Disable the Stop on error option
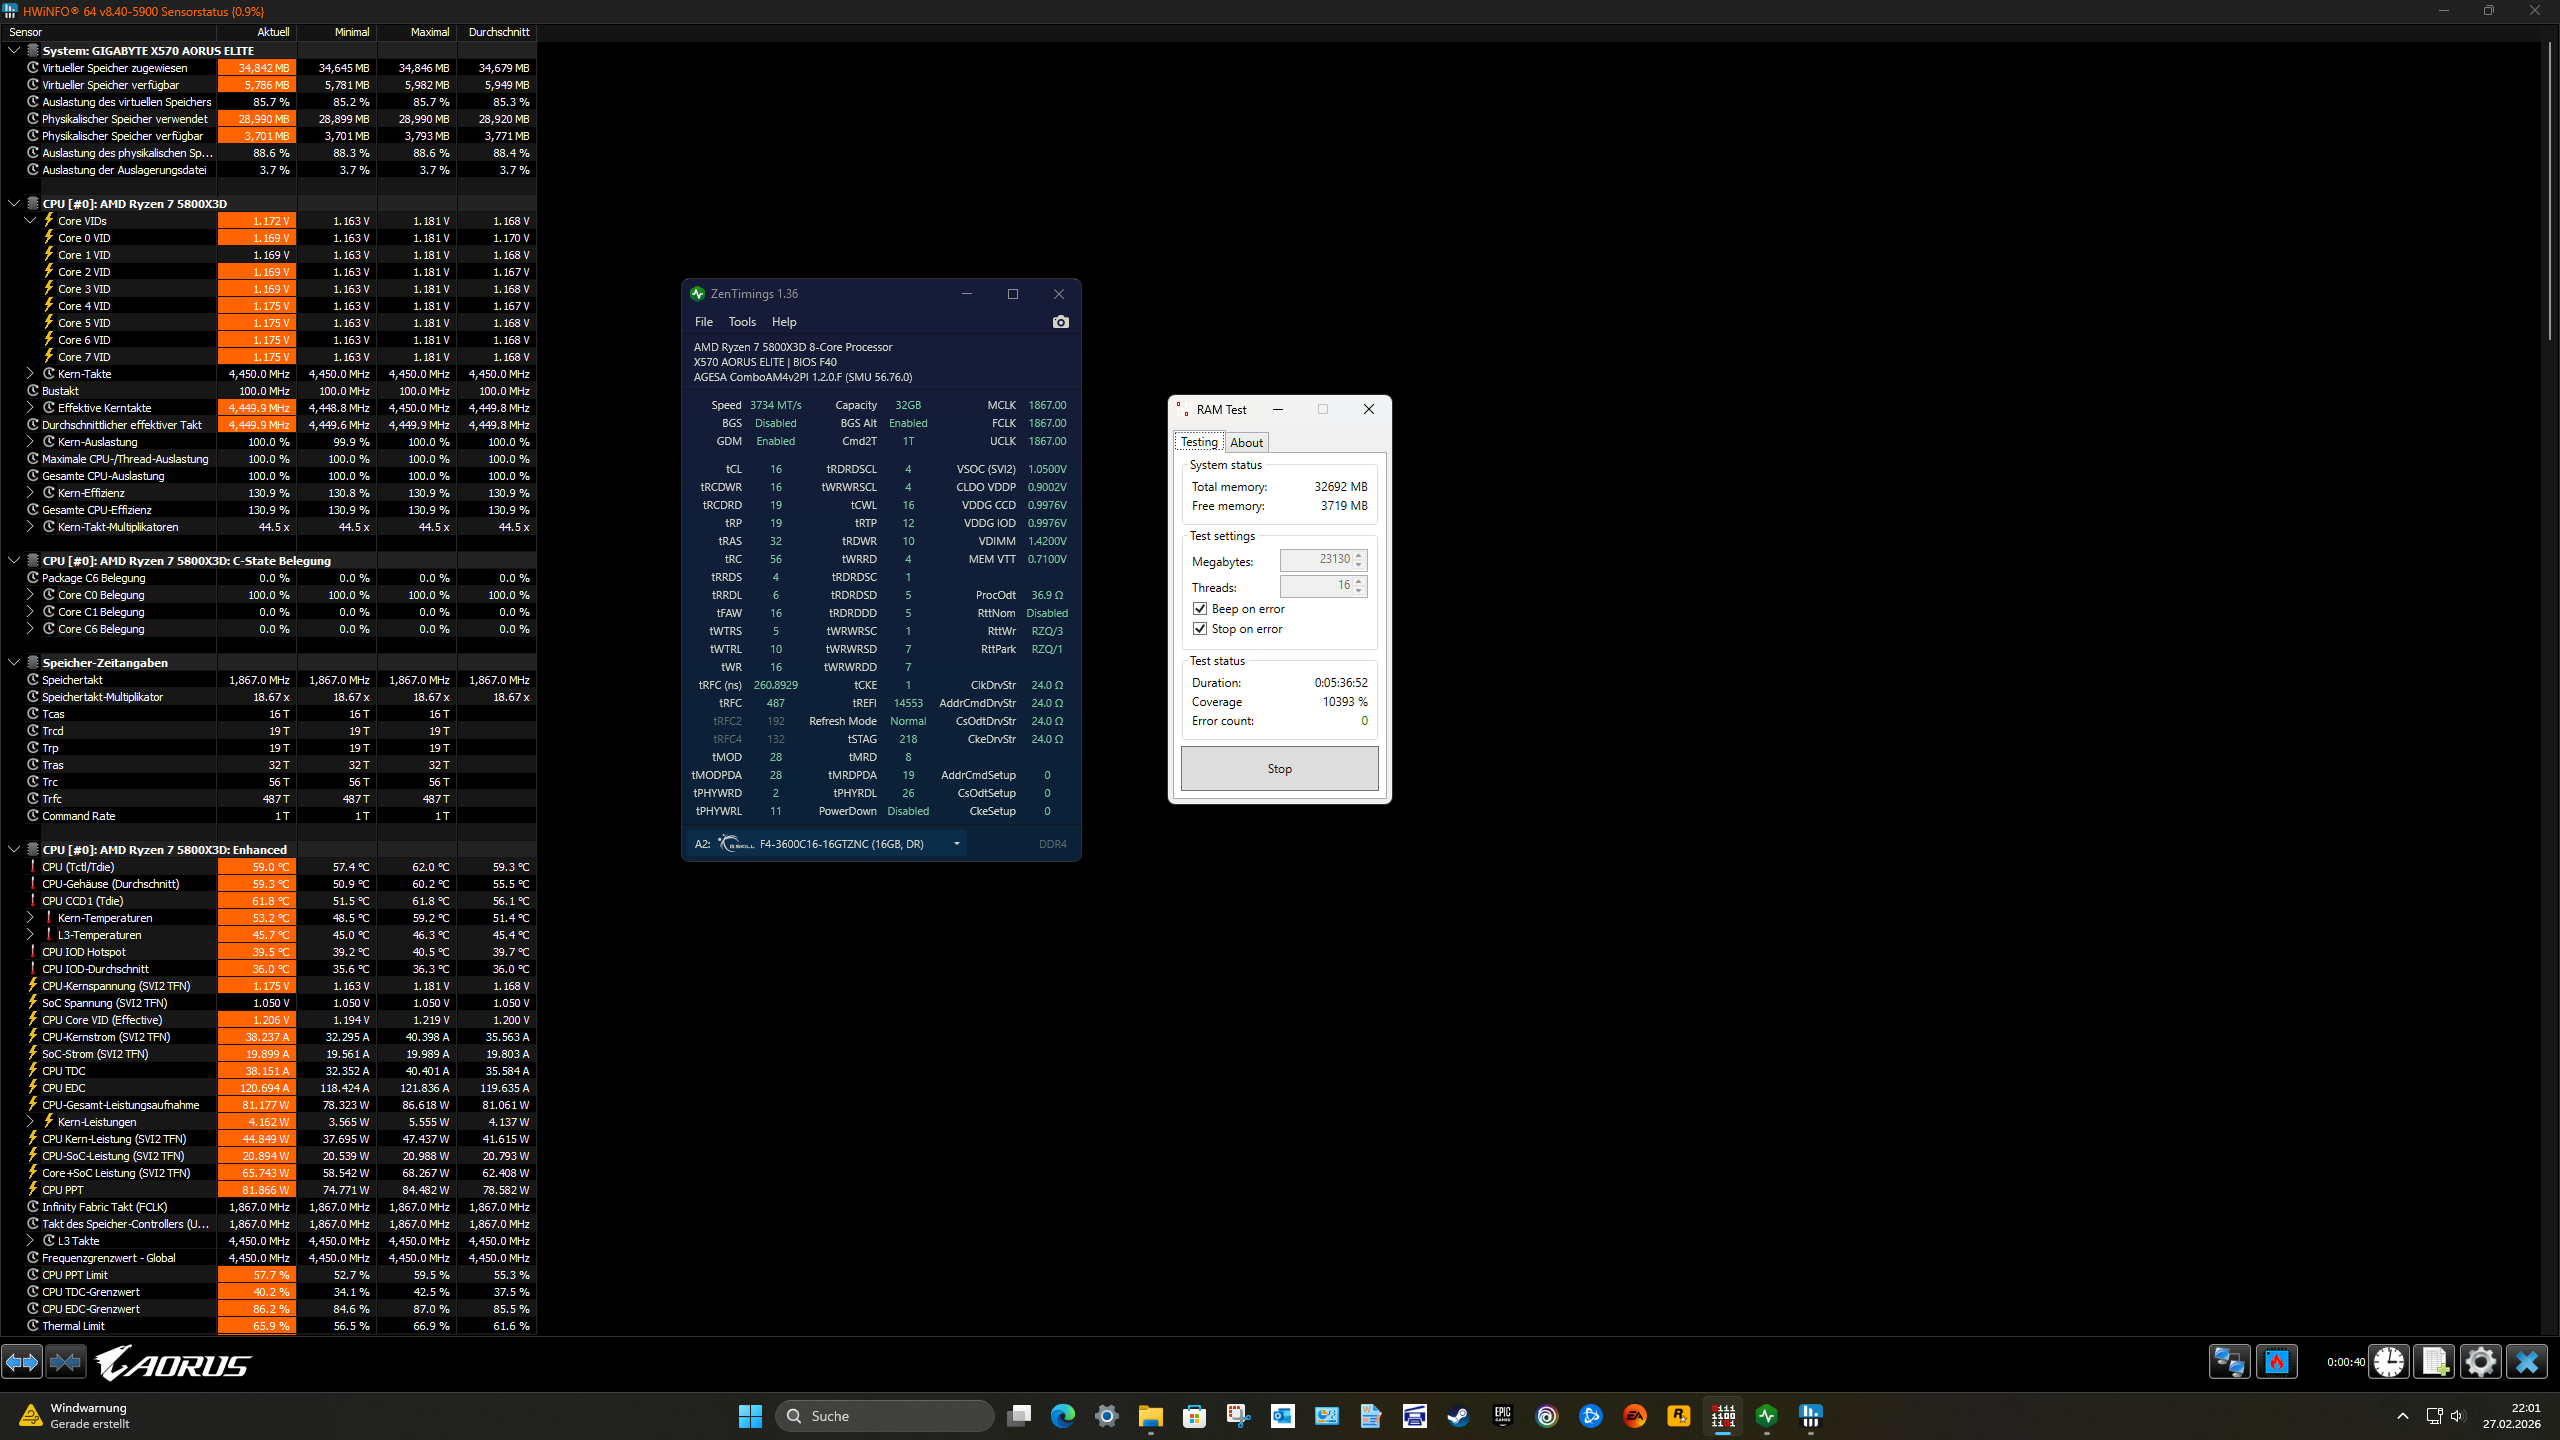2560x1440 pixels. [1200, 629]
